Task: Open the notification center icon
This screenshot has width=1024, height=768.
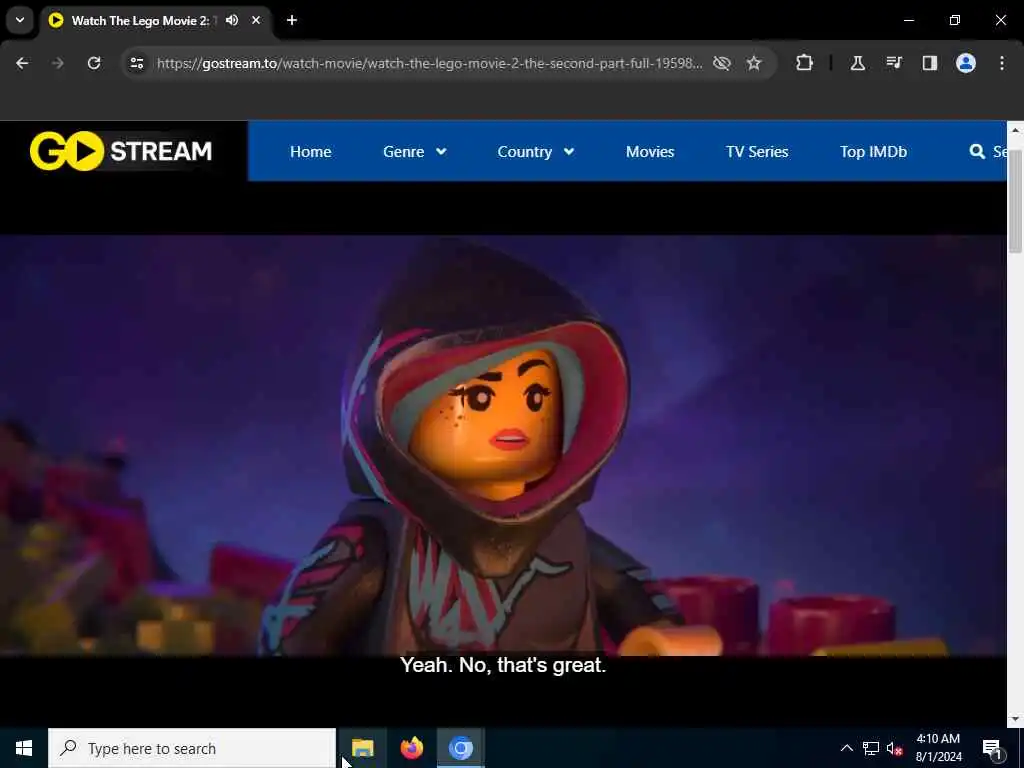Action: [x=992, y=748]
